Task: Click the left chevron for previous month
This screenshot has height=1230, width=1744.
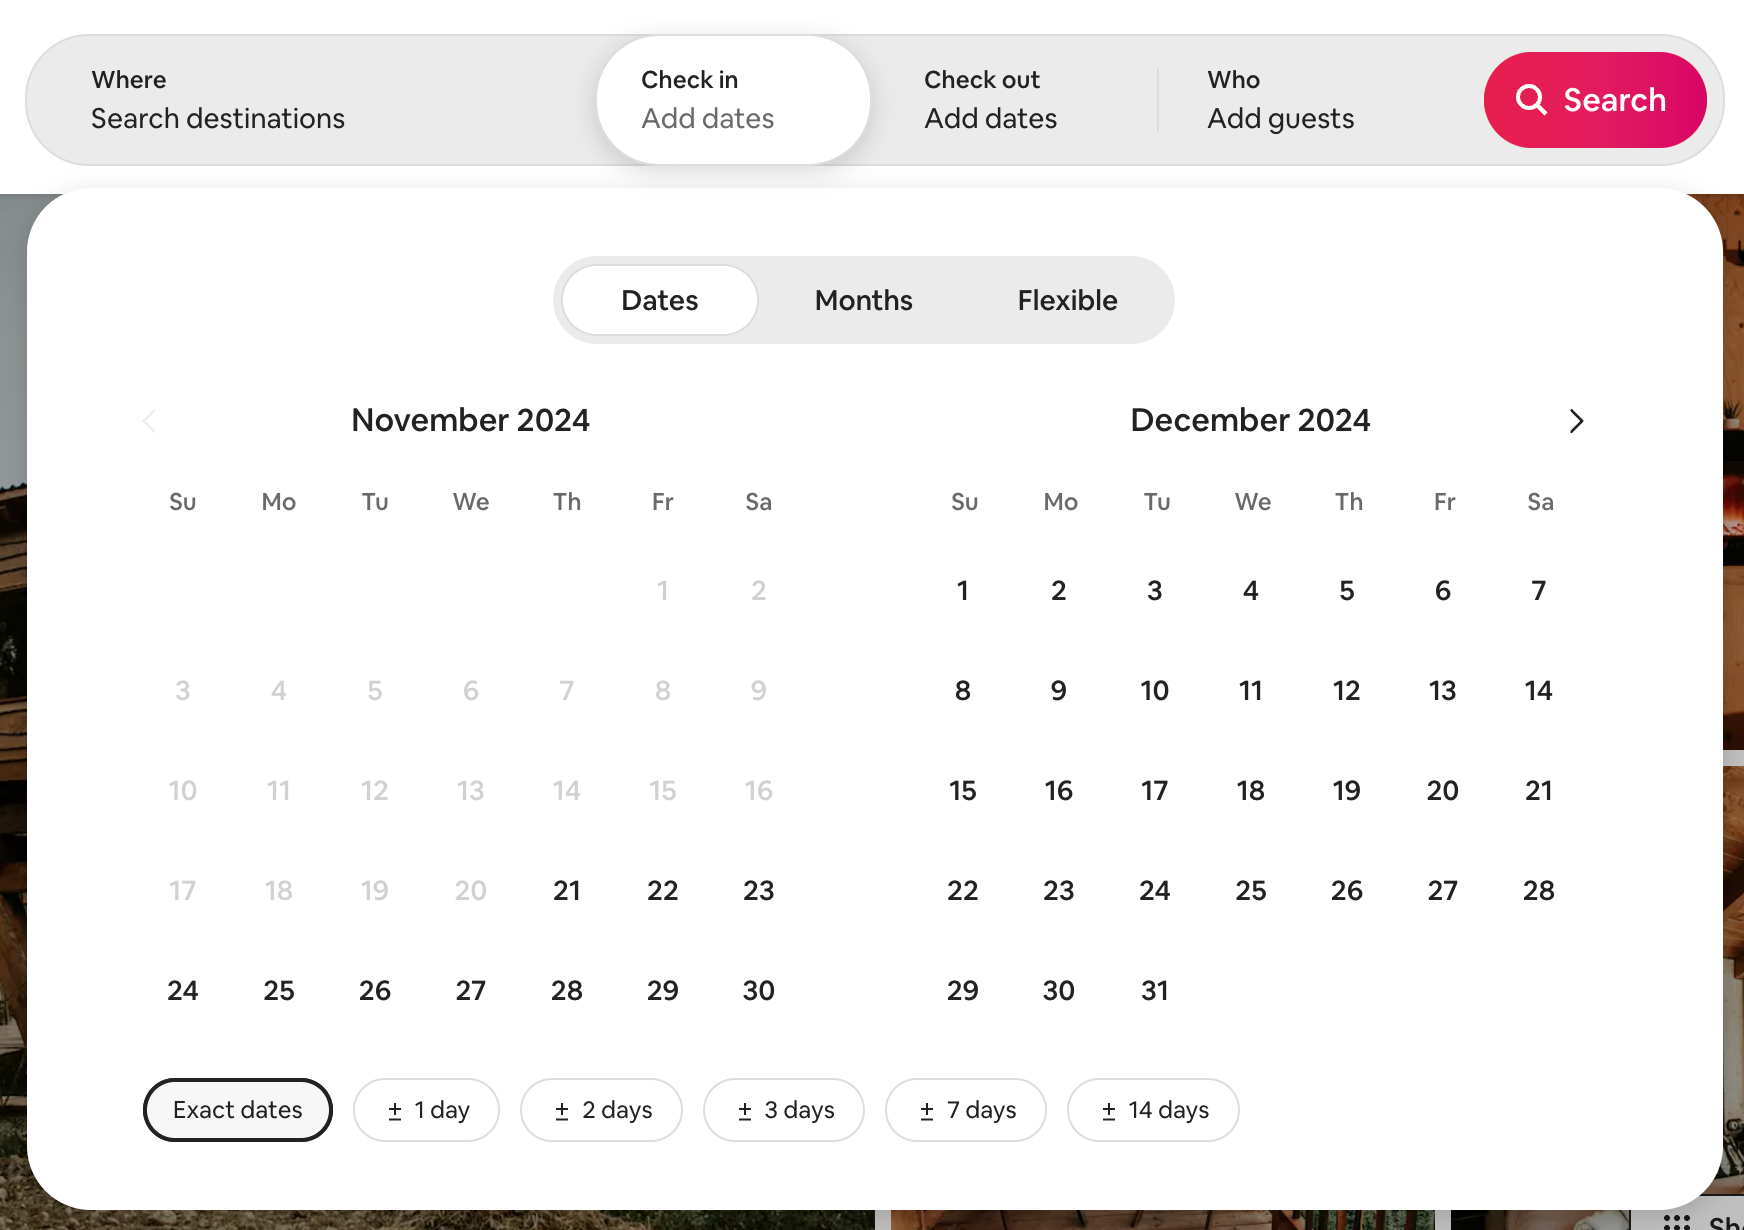Action: 149,421
